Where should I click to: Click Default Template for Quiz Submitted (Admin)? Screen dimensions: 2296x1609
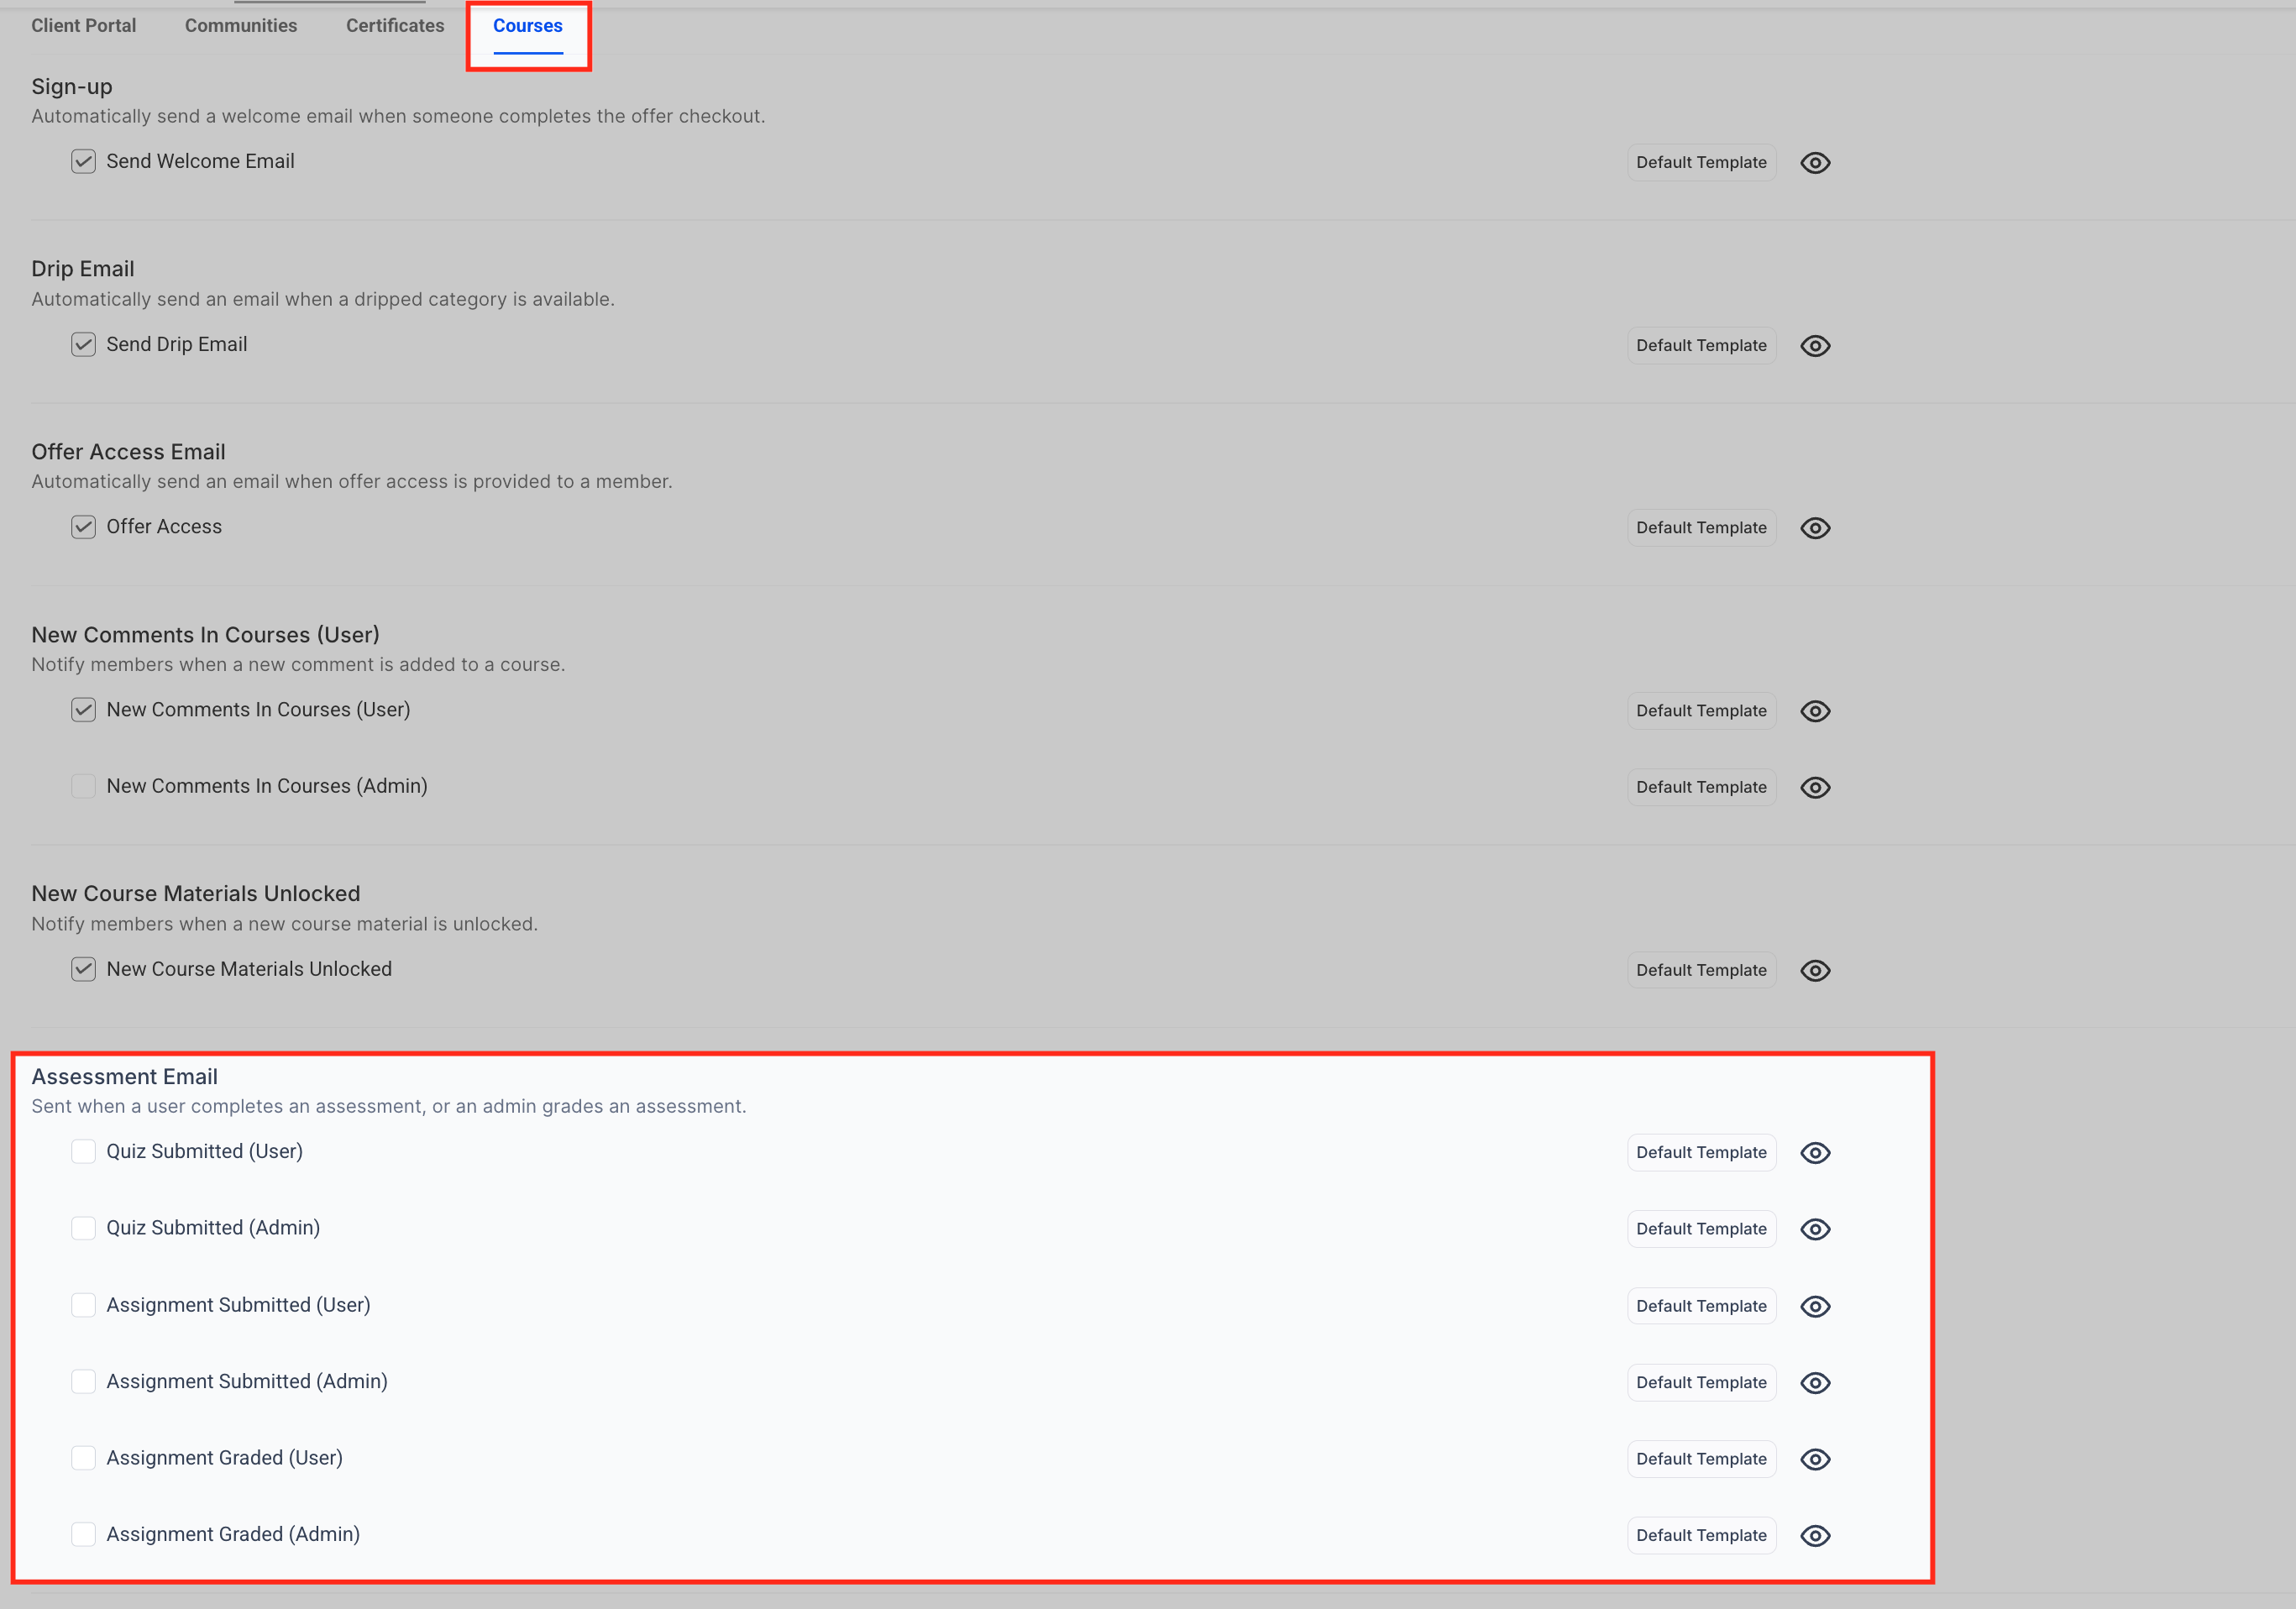(x=1700, y=1229)
